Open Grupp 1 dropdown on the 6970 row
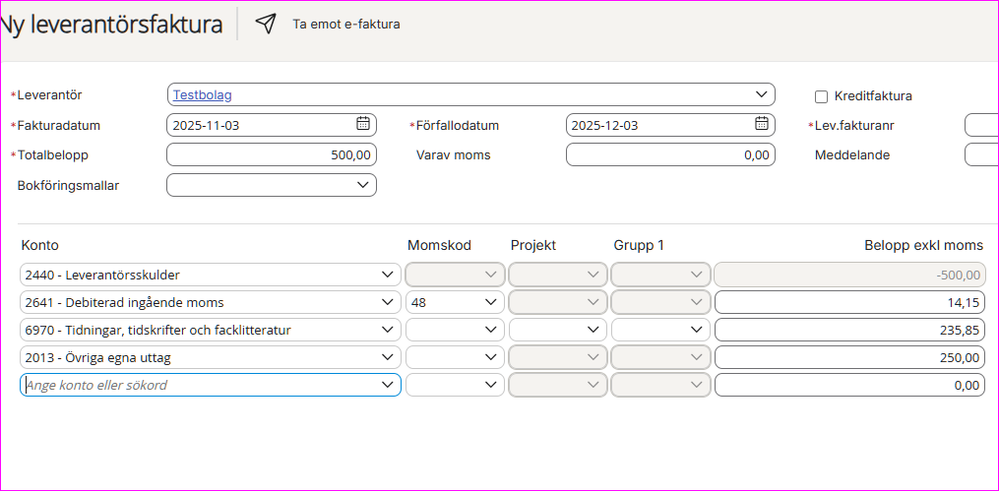Image resolution: width=999 pixels, height=491 pixels. point(661,329)
